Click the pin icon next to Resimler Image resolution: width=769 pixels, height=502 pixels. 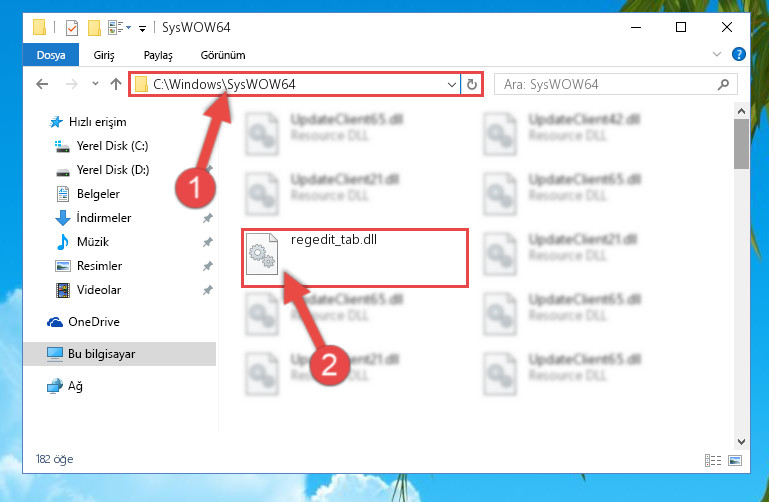tap(208, 266)
